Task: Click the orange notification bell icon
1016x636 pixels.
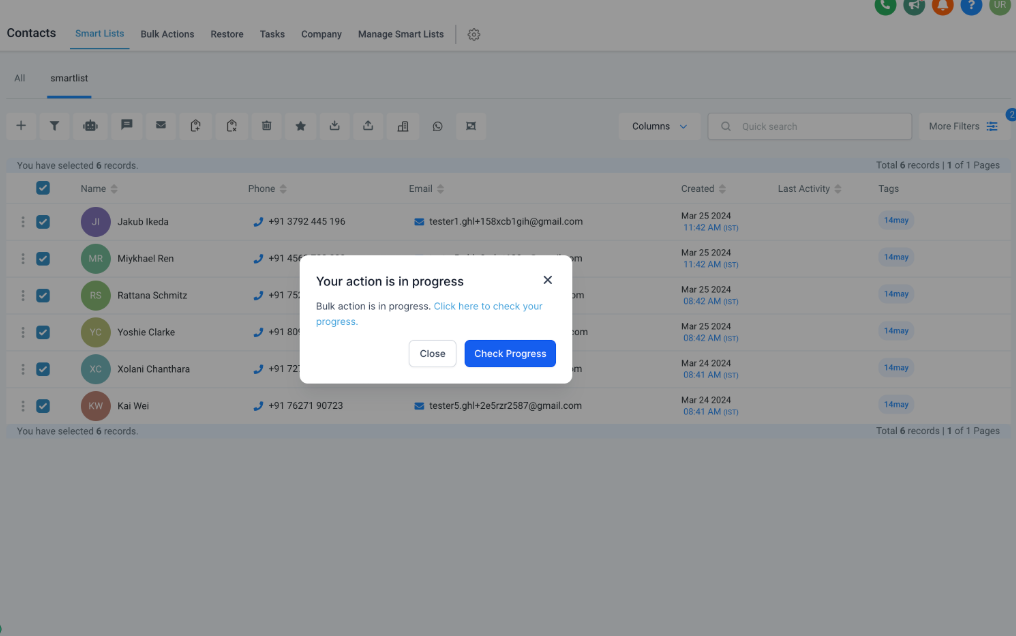Action: 942,6
